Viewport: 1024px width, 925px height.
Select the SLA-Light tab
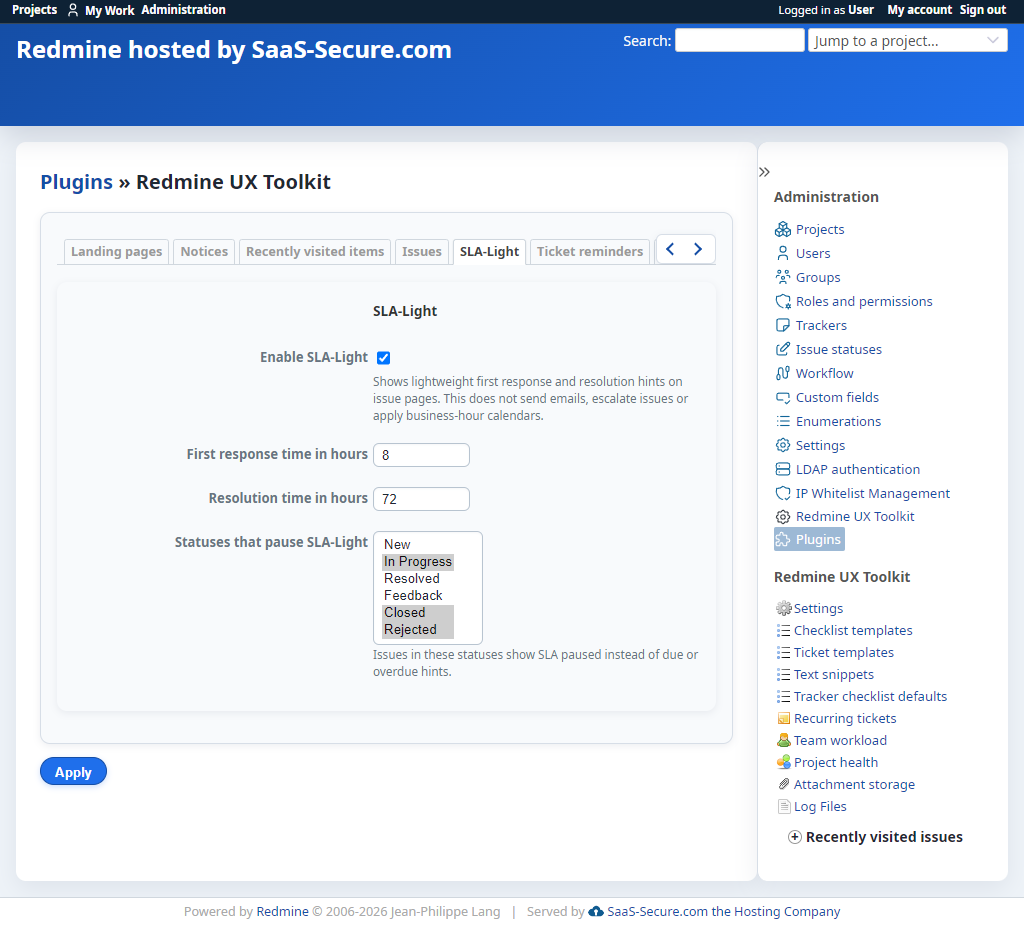click(x=489, y=252)
